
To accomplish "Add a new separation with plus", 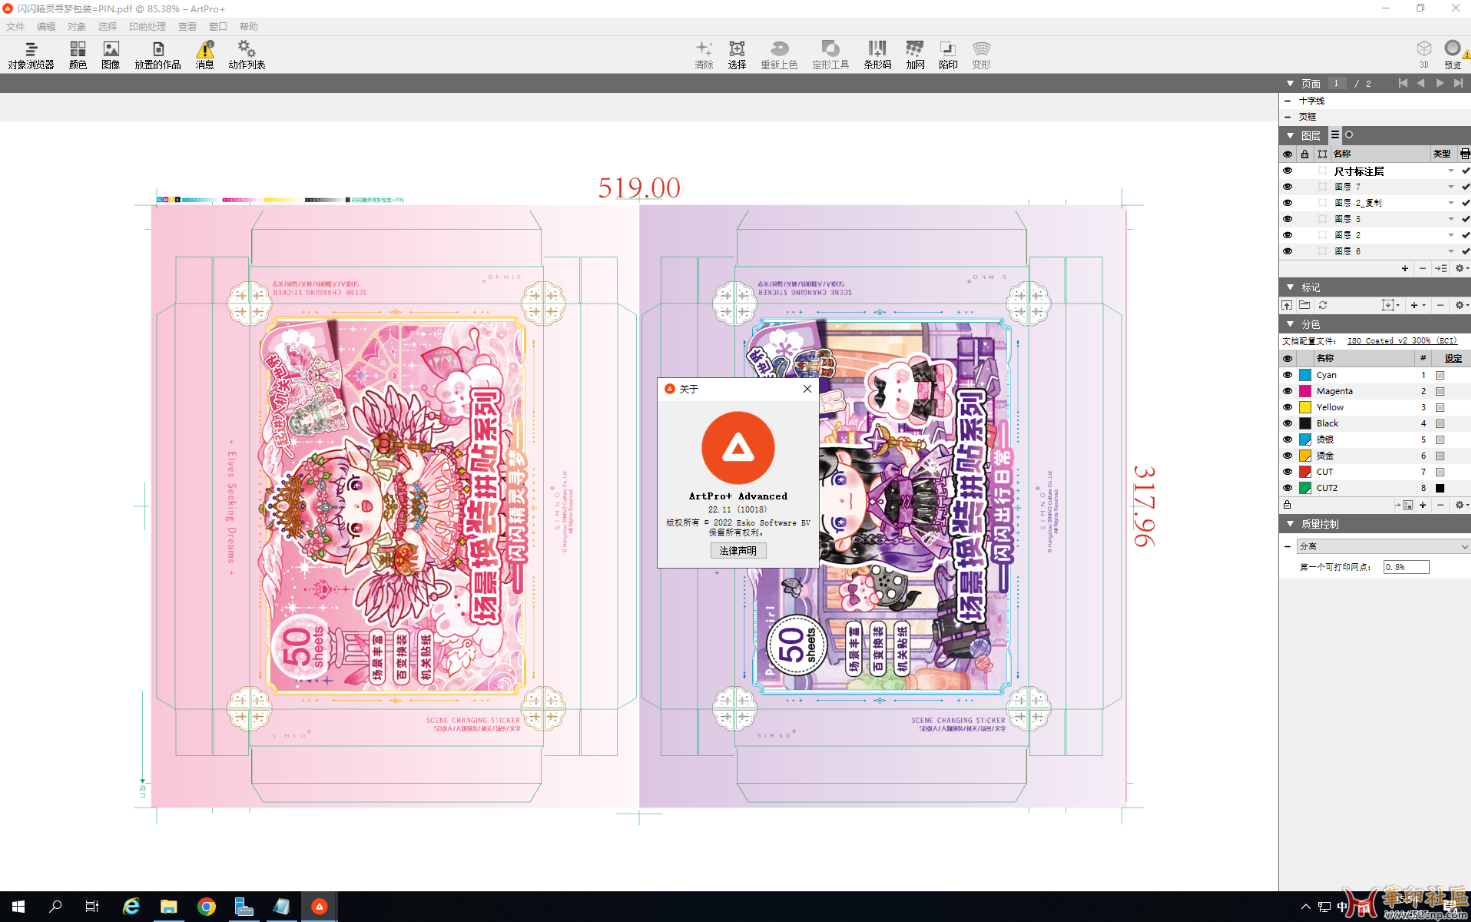I will coord(1423,505).
